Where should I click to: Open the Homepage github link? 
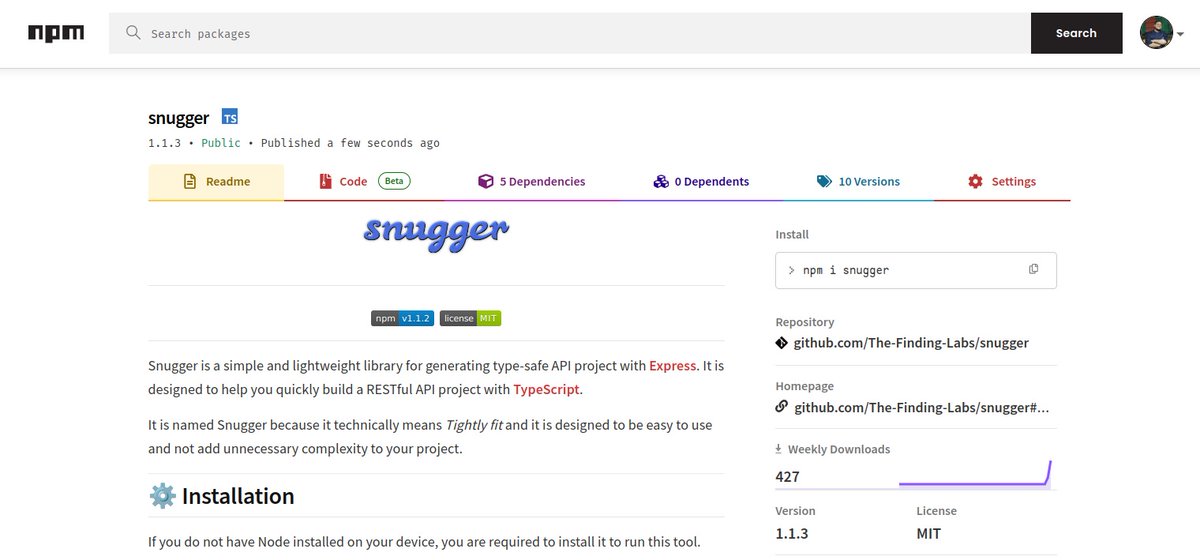click(x=921, y=407)
